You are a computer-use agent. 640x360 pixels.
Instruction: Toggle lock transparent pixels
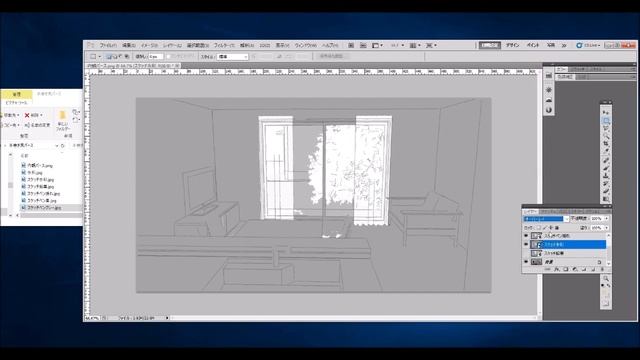pyautogui.click(x=539, y=228)
